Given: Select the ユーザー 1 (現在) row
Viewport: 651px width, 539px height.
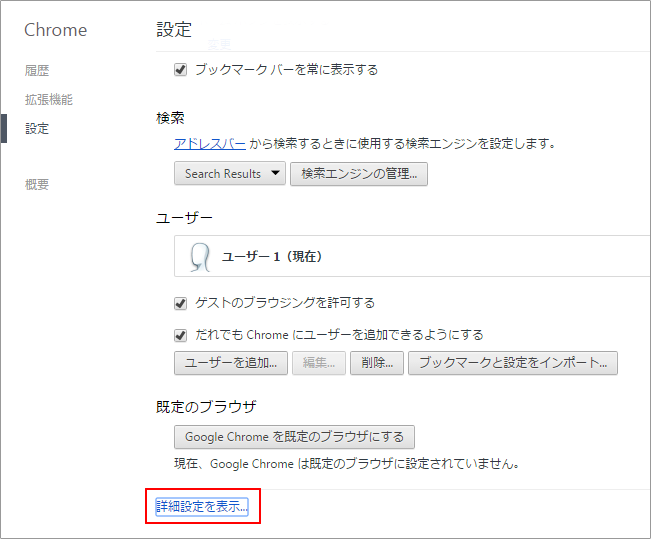Looking at the screenshot, I should (x=412, y=256).
